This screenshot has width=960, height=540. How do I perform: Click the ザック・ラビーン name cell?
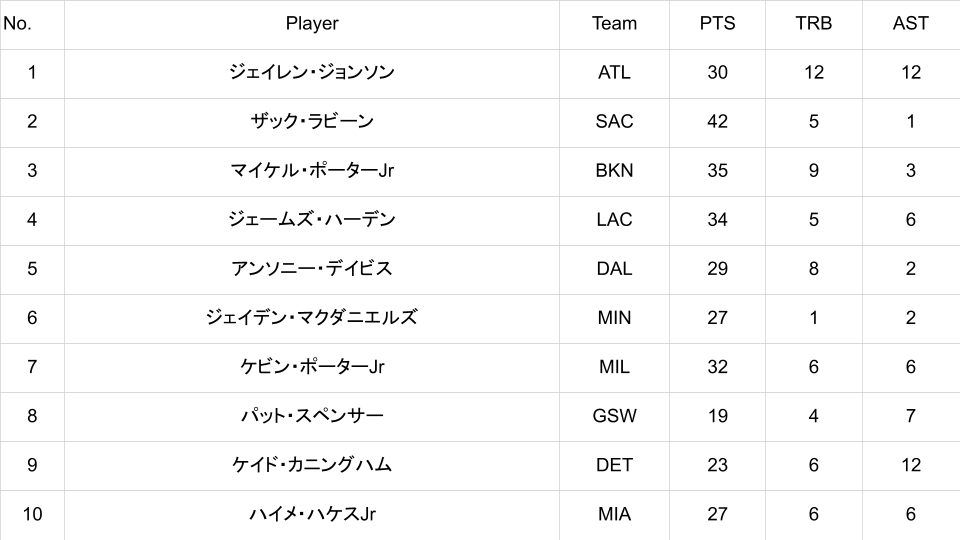point(312,122)
